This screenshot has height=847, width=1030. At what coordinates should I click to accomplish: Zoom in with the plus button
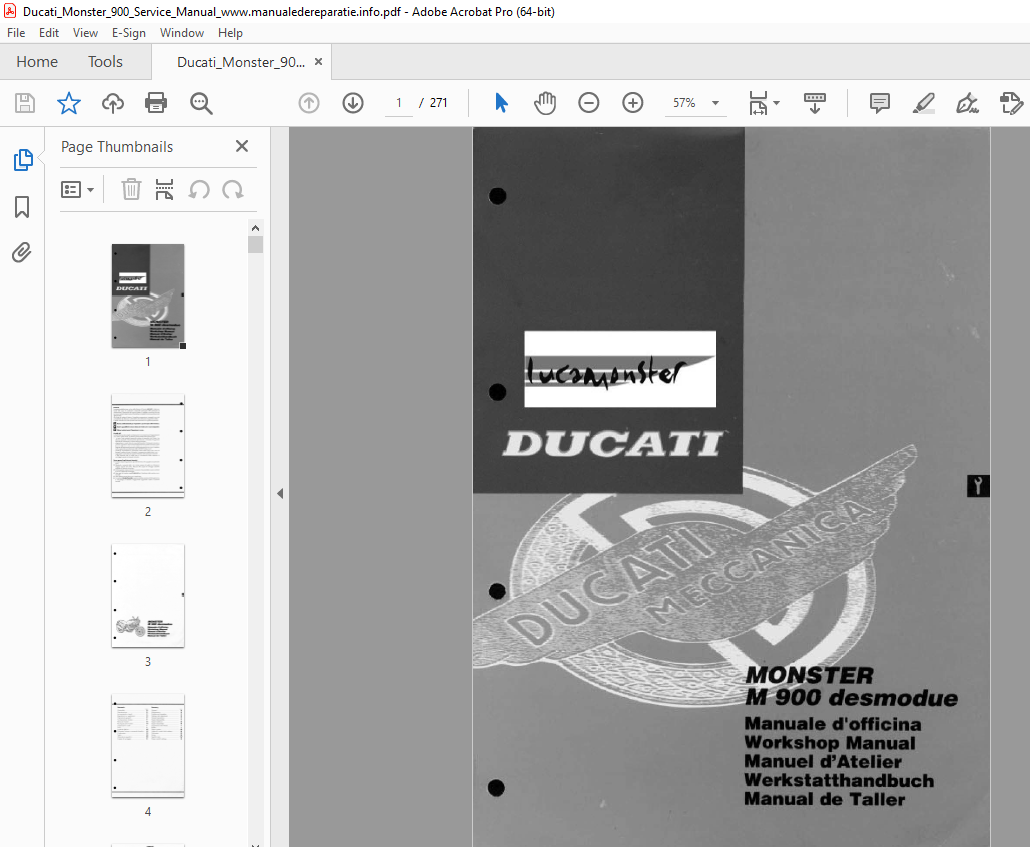click(633, 103)
